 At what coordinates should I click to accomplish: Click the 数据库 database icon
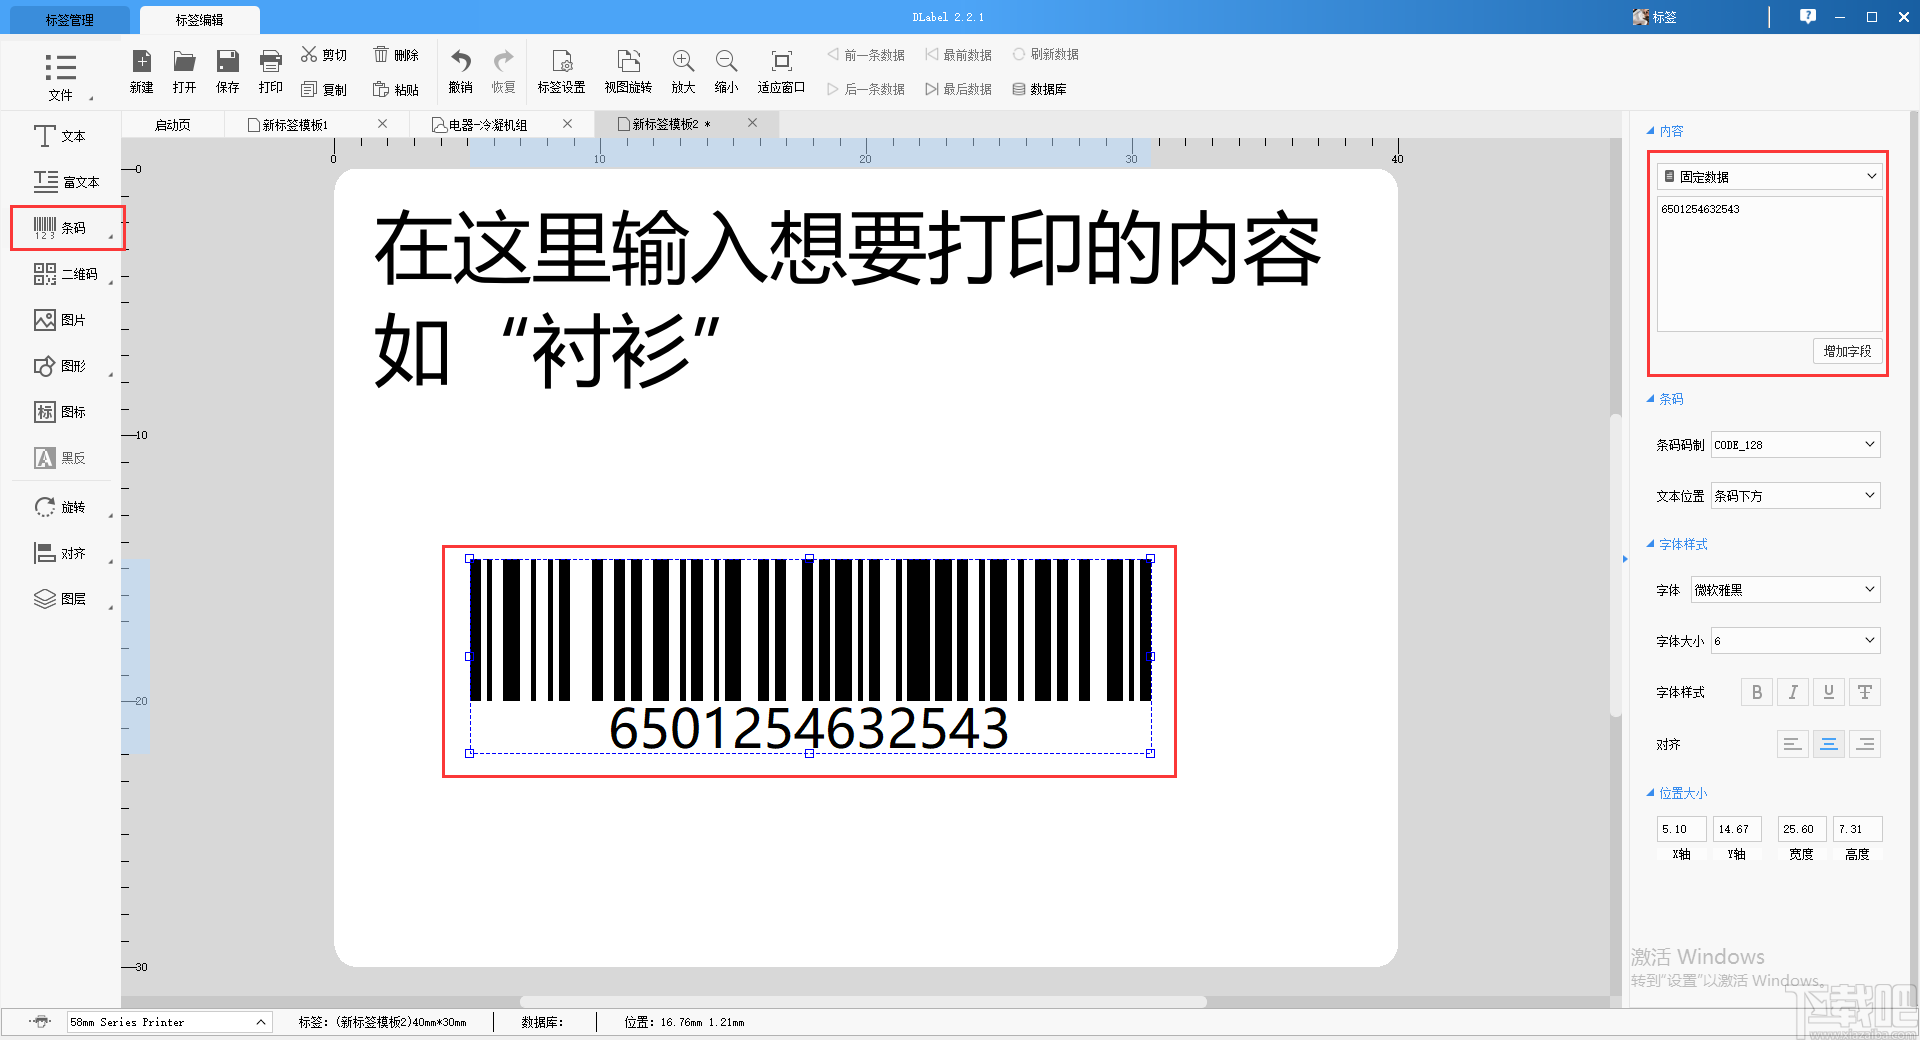pyautogui.click(x=1040, y=88)
